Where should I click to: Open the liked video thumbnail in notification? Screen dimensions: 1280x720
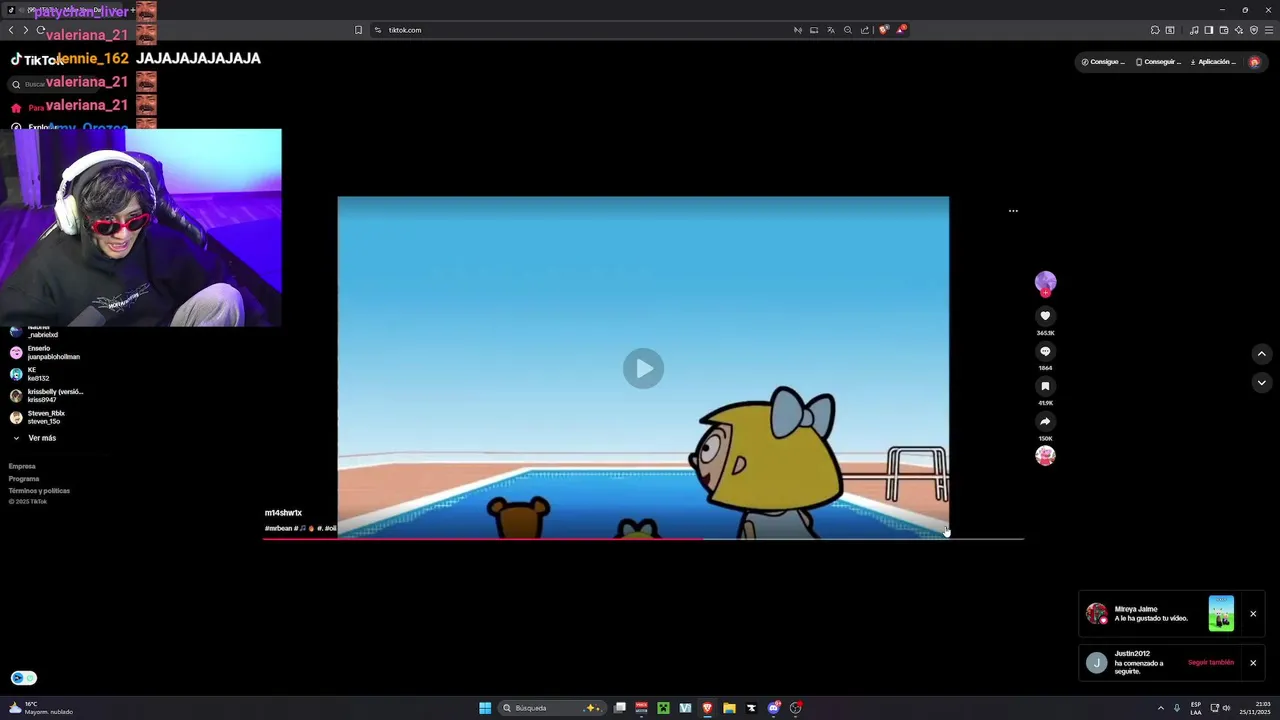pyautogui.click(x=1221, y=613)
